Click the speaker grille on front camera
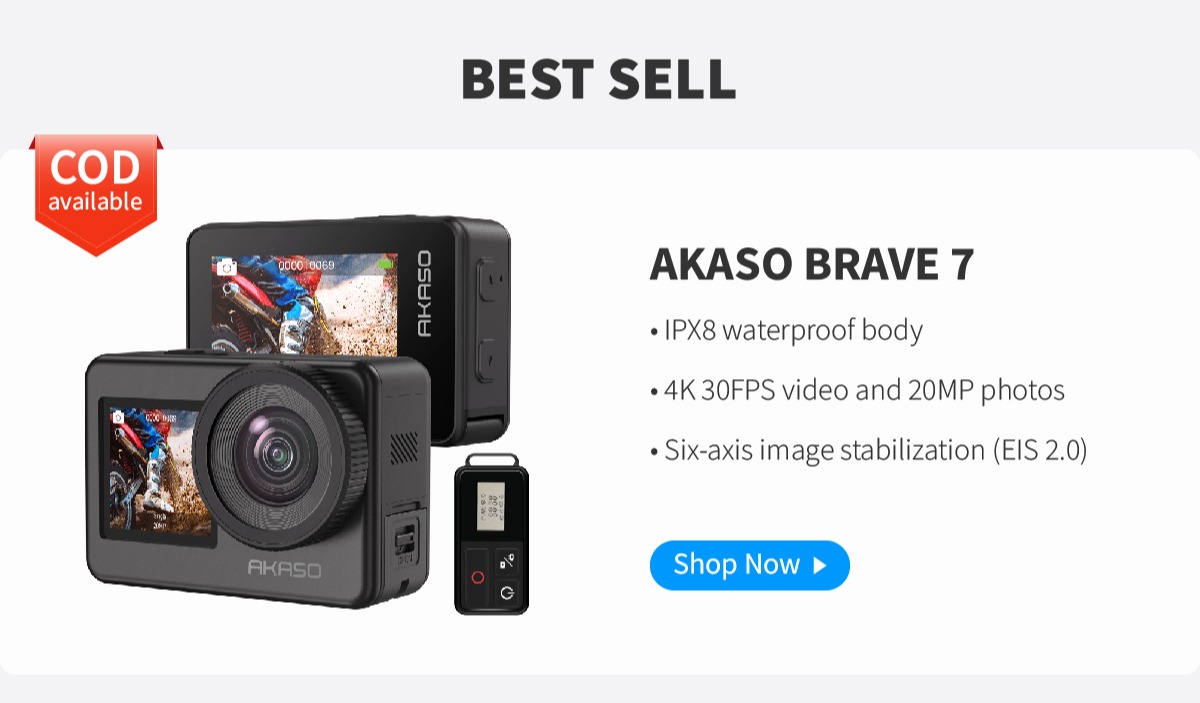The width and height of the screenshot is (1200, 703). [x=403, y=447]
